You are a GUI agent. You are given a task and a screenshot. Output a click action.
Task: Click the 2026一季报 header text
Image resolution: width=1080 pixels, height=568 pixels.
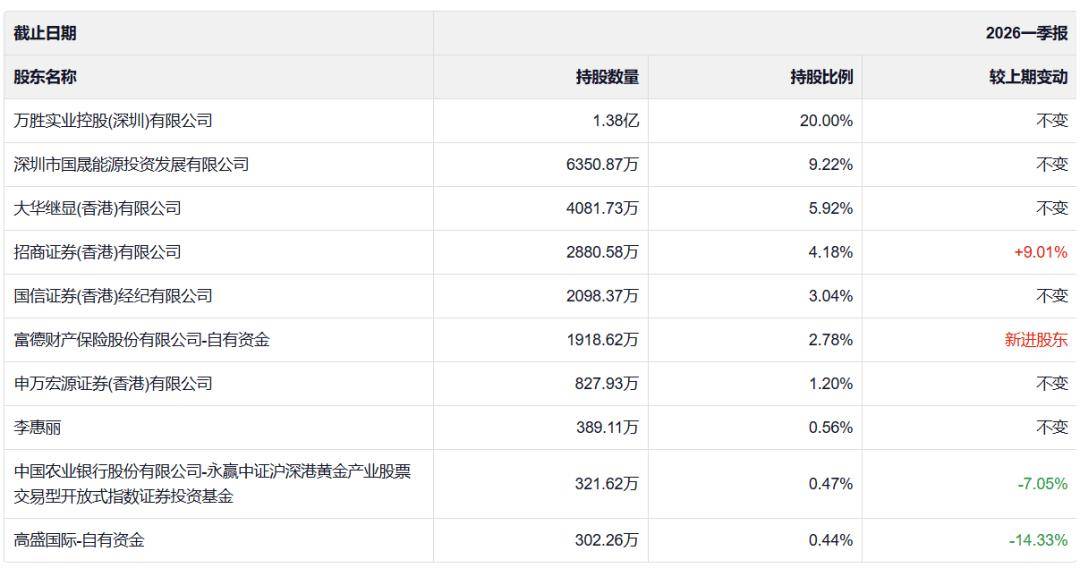coord(1026,33)
